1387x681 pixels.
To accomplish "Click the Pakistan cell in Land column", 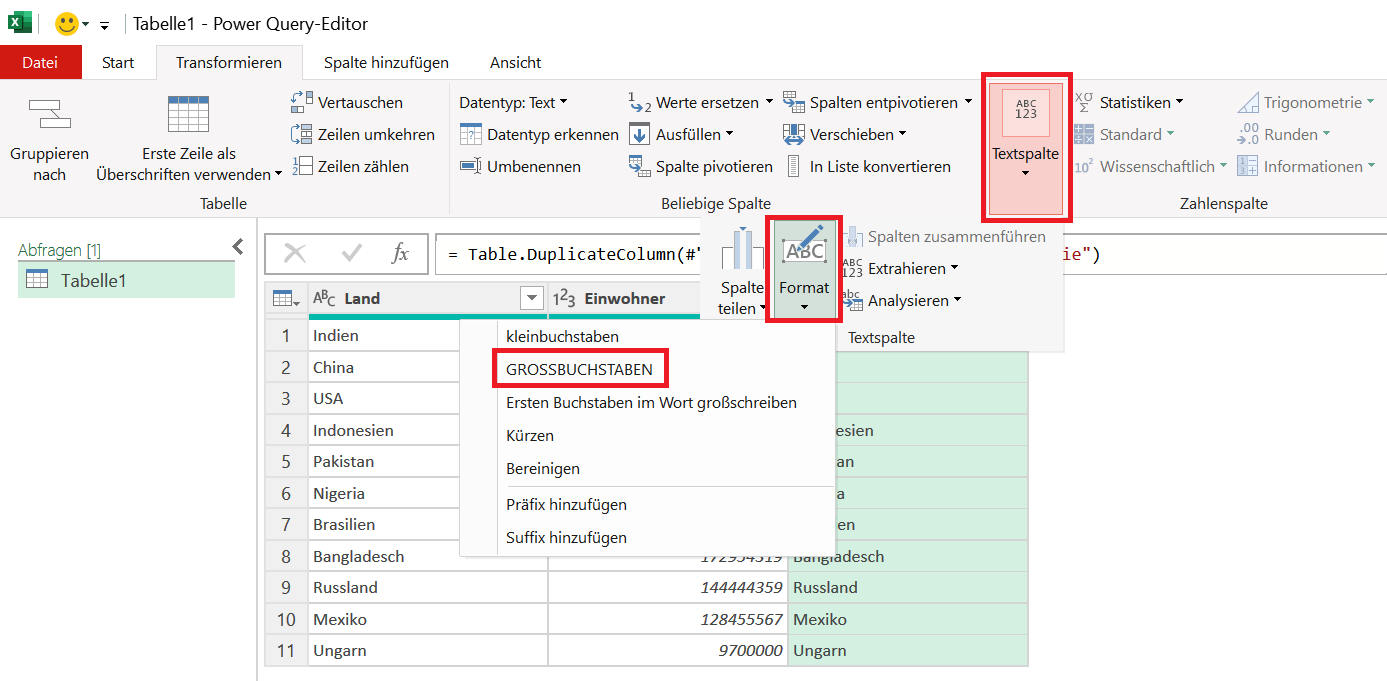I will coord(385,461).
